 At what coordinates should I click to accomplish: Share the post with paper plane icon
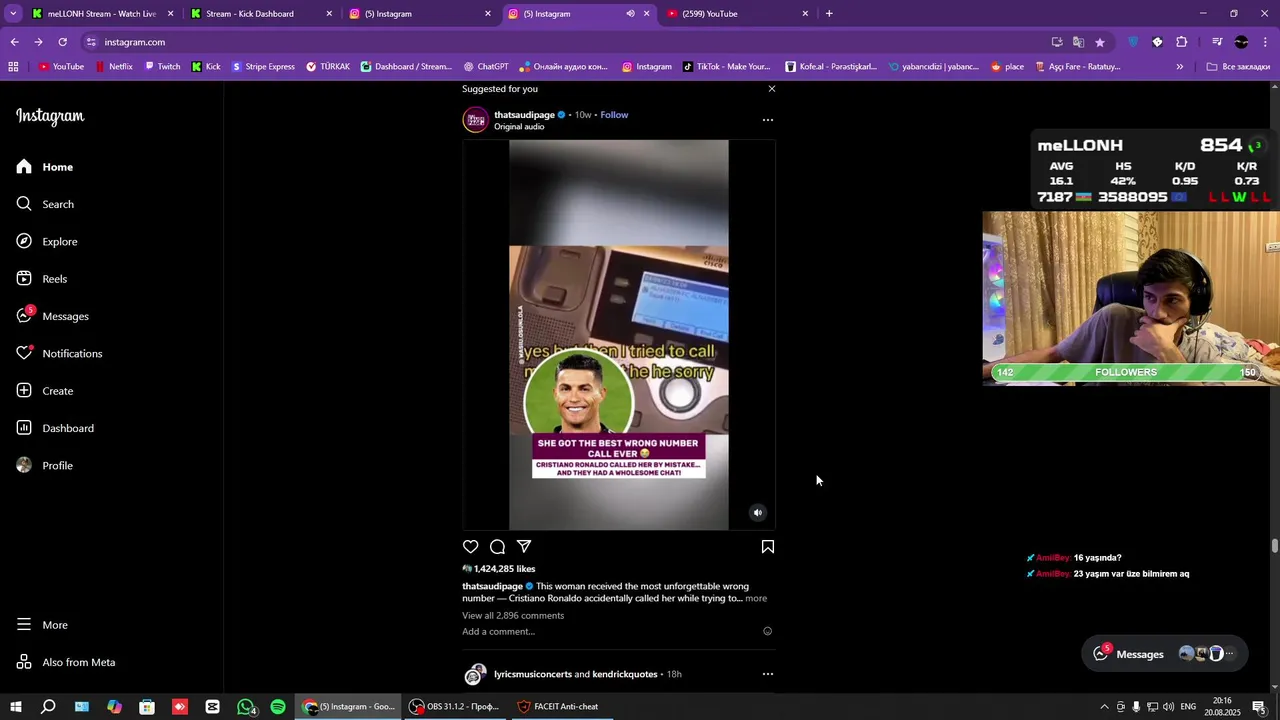point(524,547)
